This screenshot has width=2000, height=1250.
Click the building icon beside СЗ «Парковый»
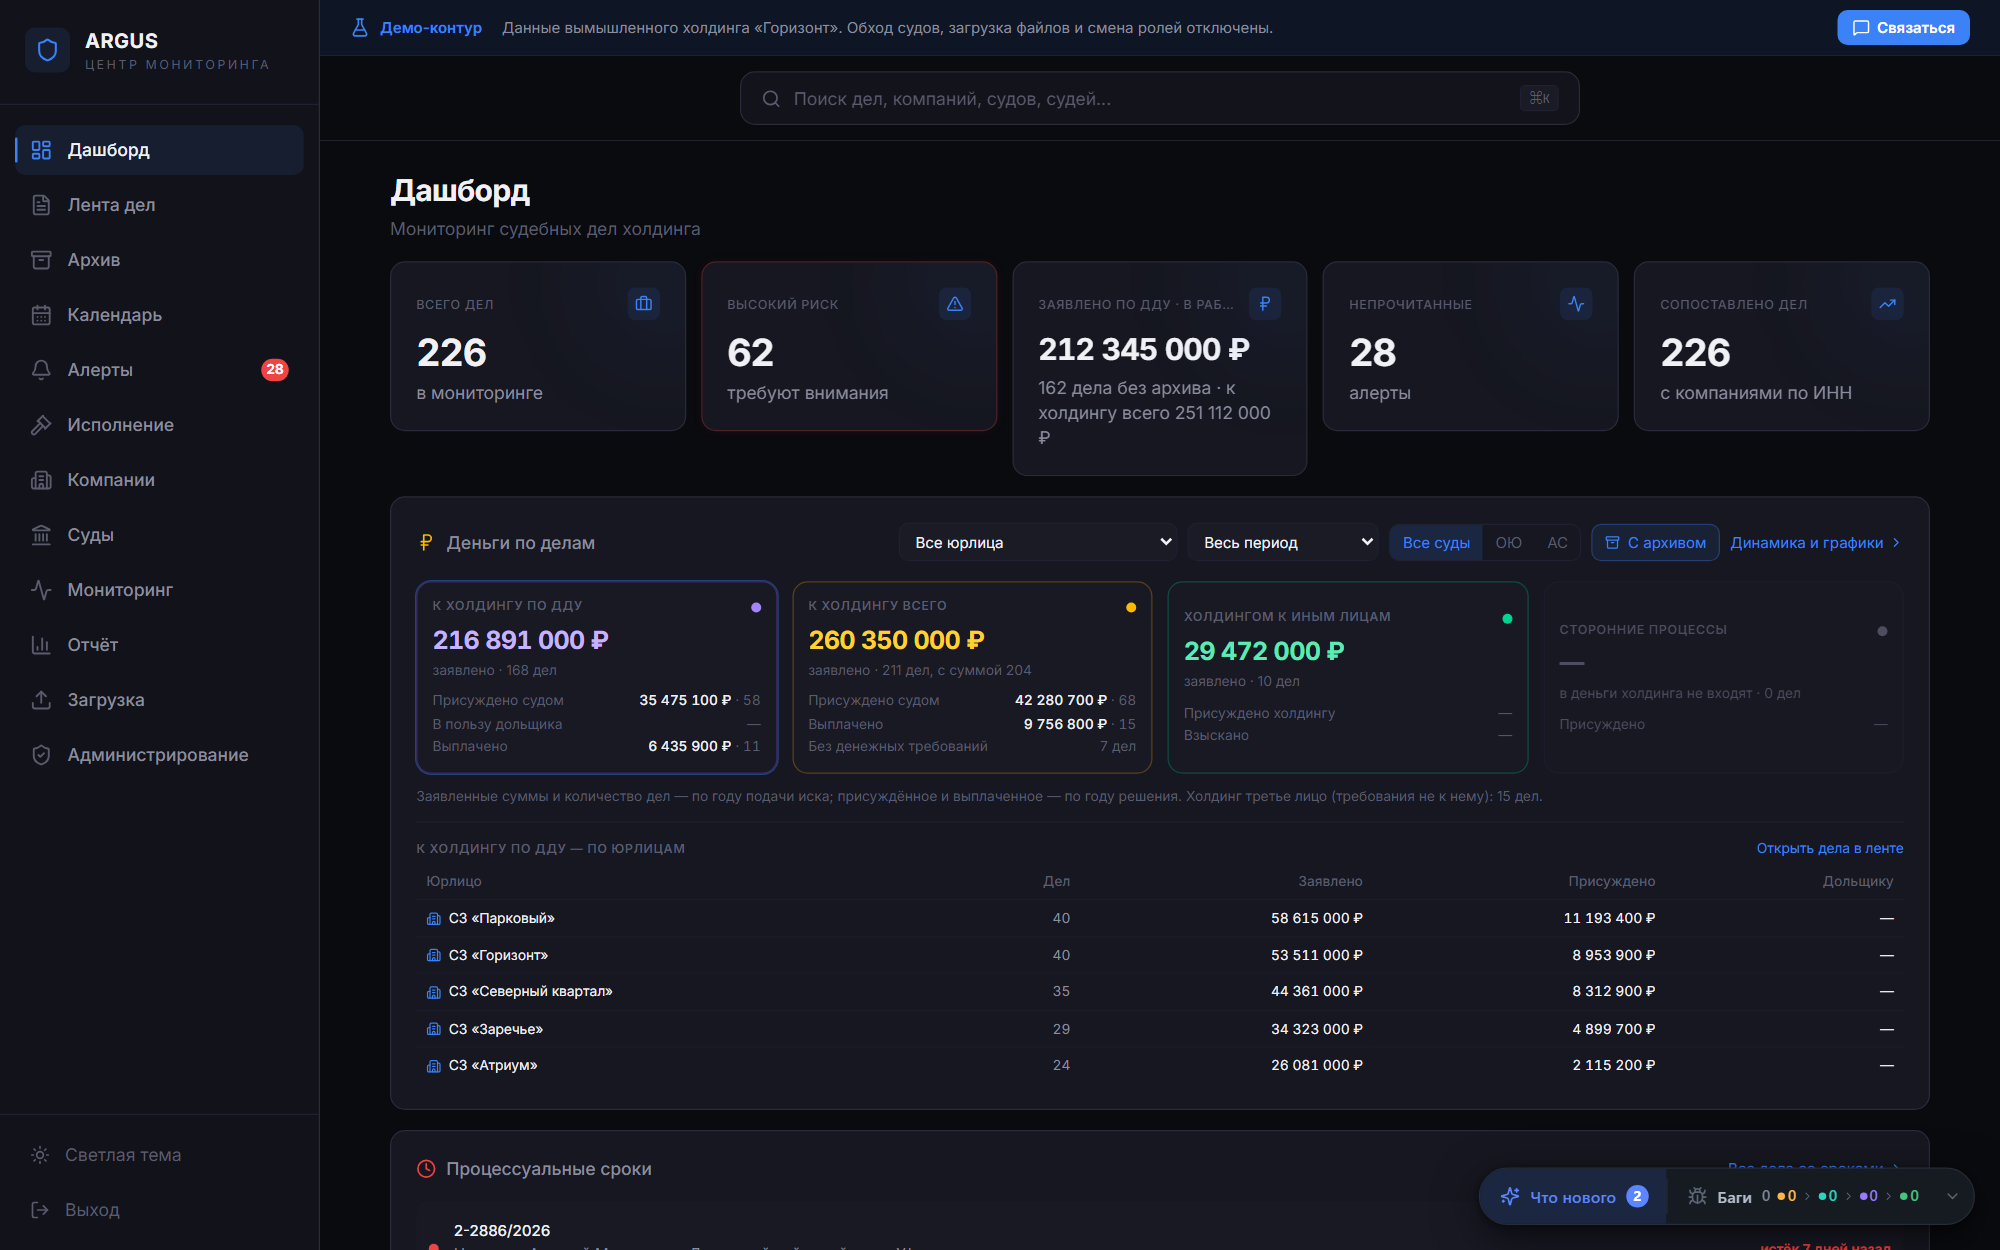(434, 918)
